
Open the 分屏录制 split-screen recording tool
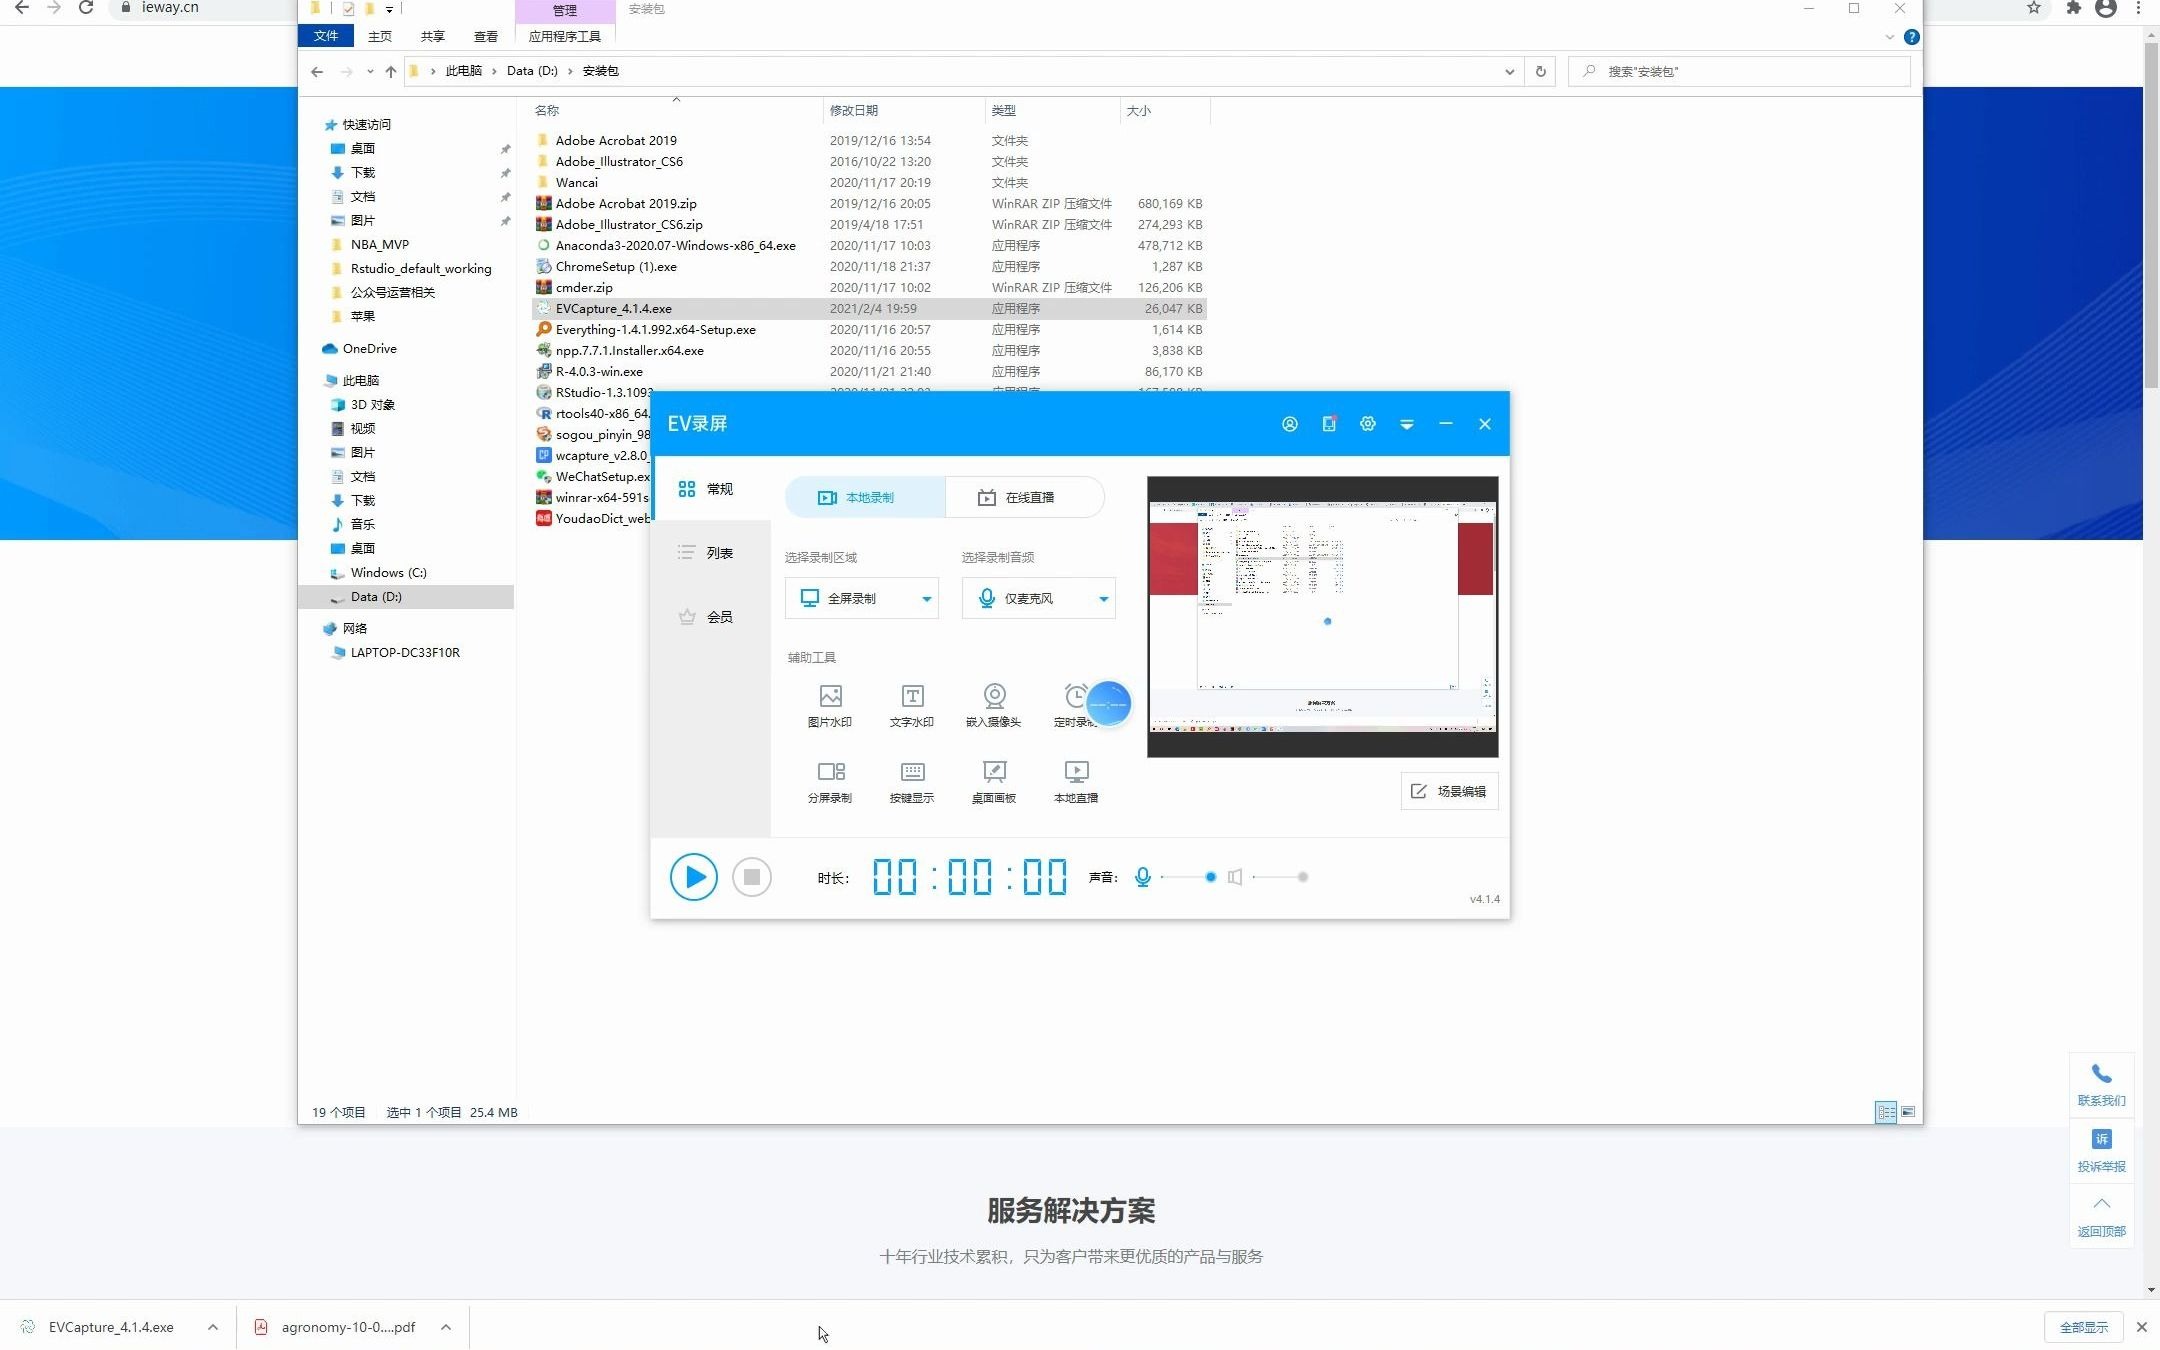830,782
